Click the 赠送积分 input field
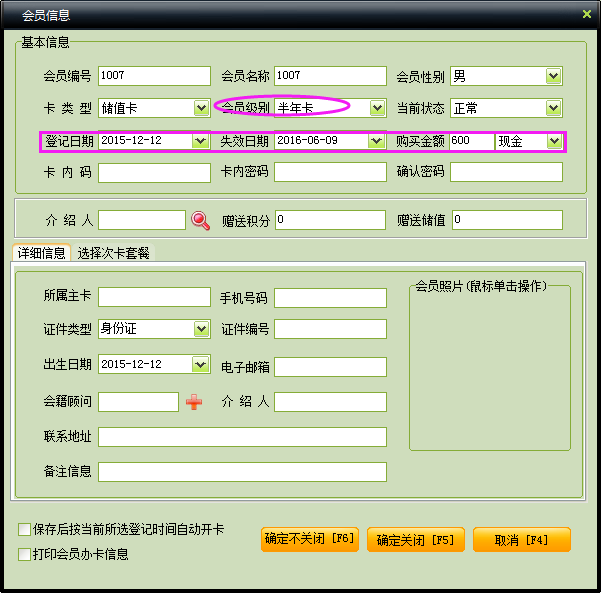This screenshot has height=593, width=601. (330, 220)
